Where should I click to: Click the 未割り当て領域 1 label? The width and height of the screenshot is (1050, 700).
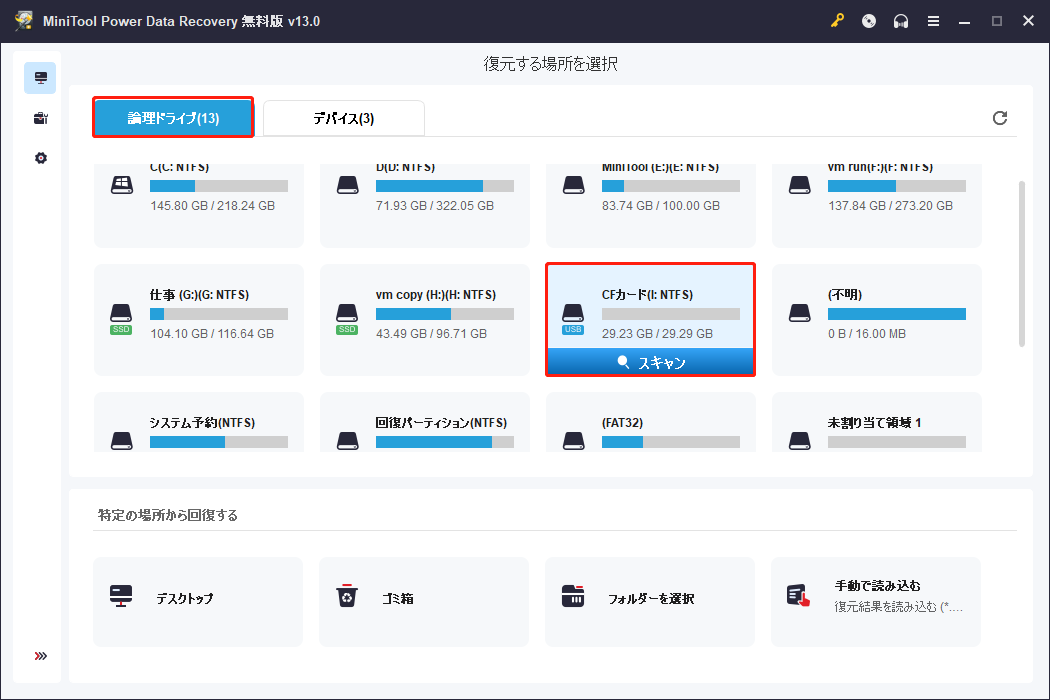(x=875, y=423)
